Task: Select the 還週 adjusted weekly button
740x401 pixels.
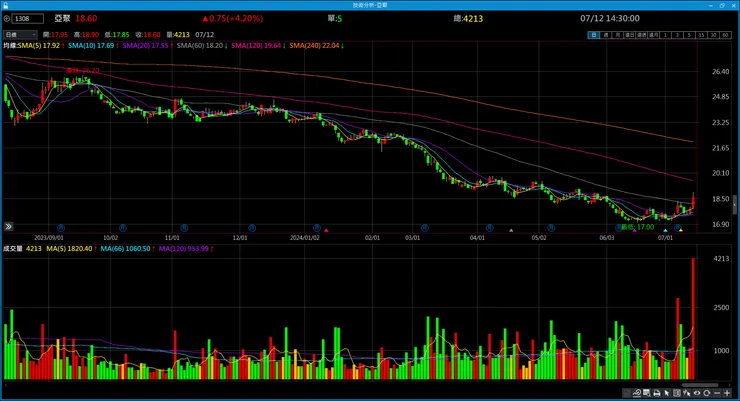Action: click(641, 35)
